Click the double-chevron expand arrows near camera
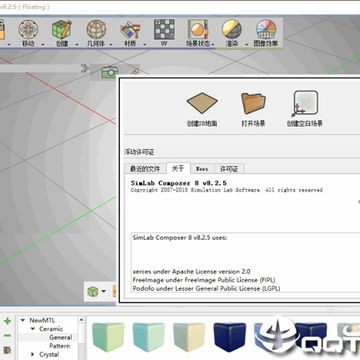This screenshot has height=360, width=360. (85, 69)
